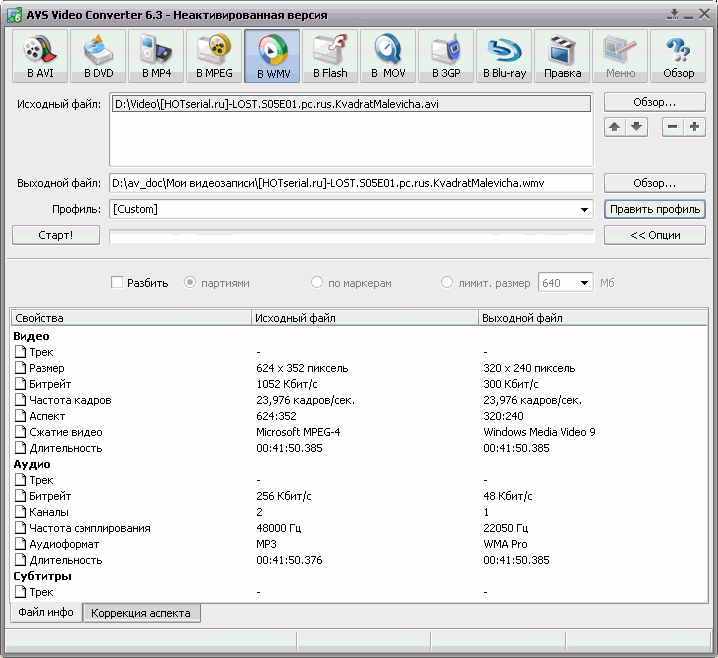Select the Сжатие видео property row
Screen dimensions: 718x658
tap(359, 432)
